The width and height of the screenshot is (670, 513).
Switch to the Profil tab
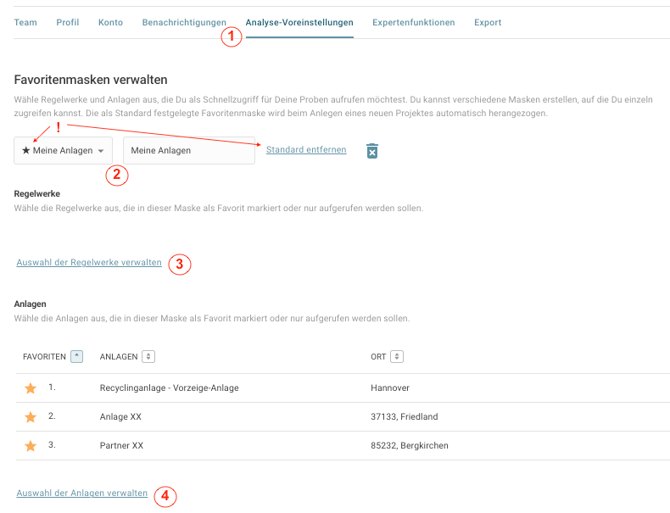coord(68,22)
